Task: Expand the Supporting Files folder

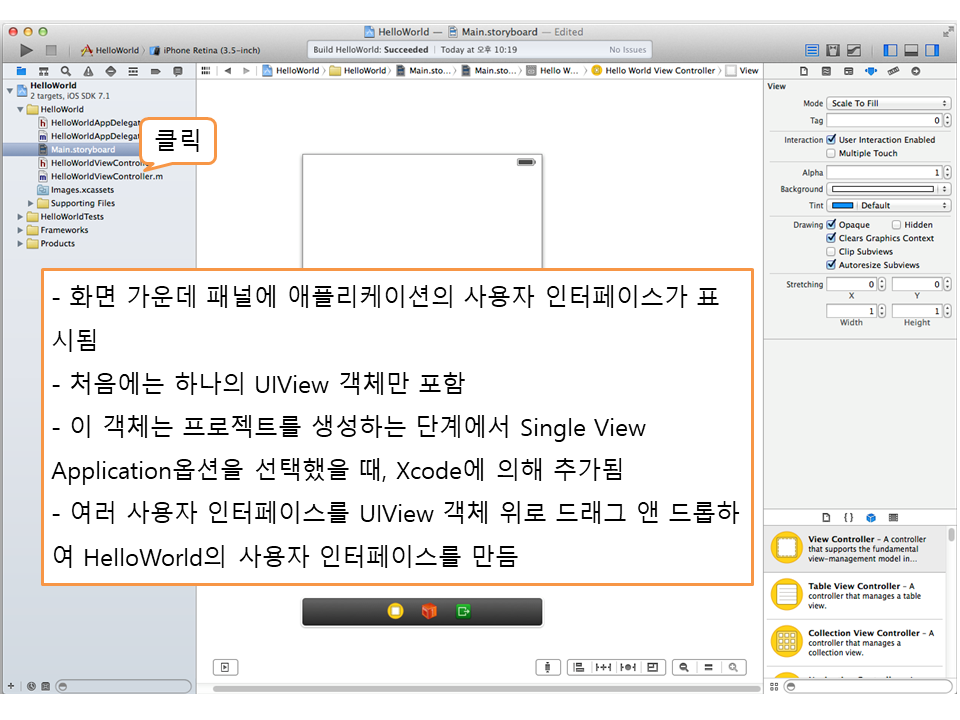Action: pyautogui.click(x=31, y=203)
